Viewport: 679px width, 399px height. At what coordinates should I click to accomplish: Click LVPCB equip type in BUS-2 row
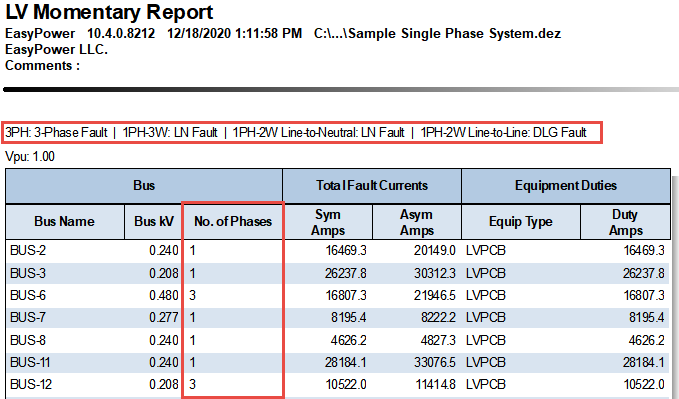(x=485, y=250)
